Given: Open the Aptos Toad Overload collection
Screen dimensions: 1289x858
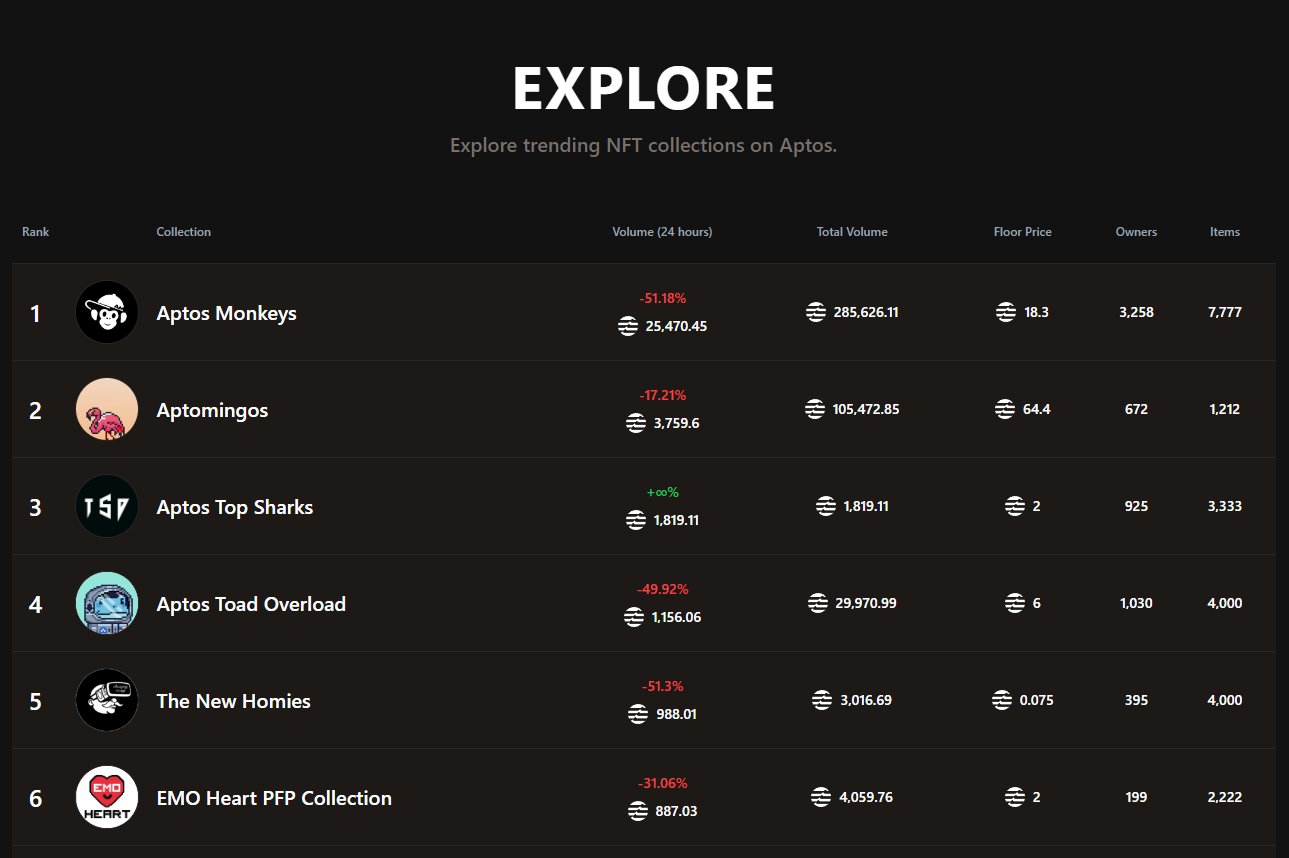Looking at the screenshot, I should pos(251,604).
